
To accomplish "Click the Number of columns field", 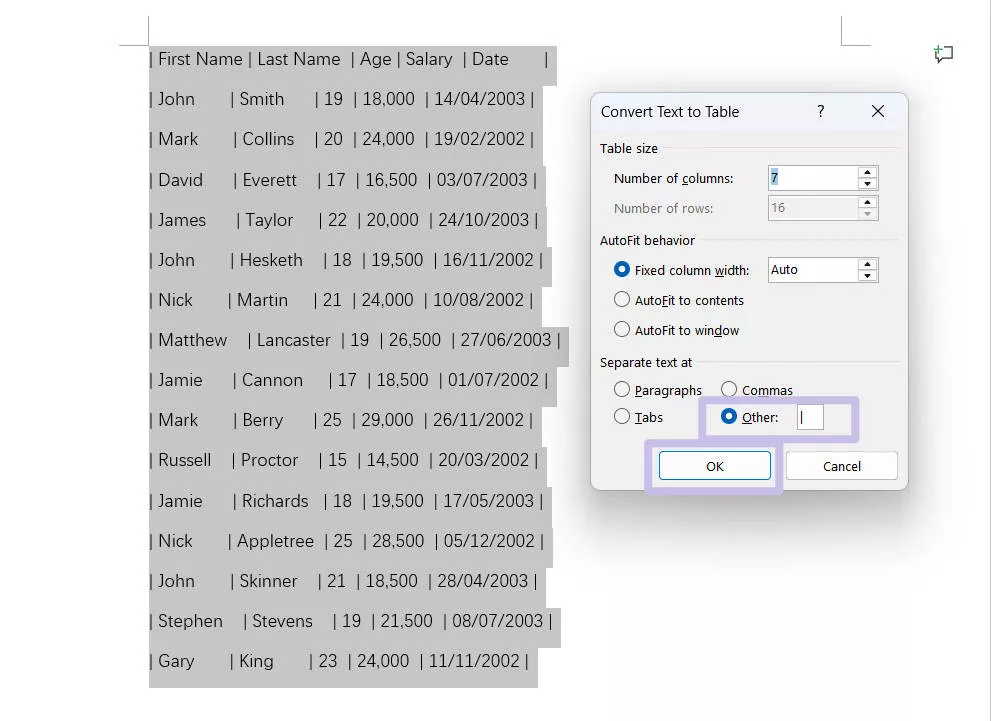I will click(813, 178).
